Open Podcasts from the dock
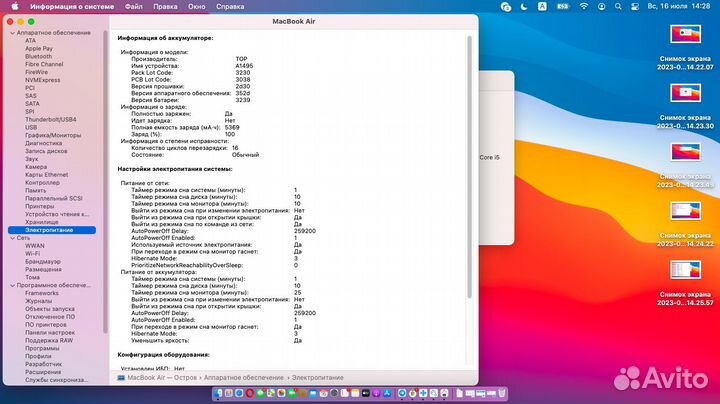This screenshot has height=404, width=720. pos(376,393)
